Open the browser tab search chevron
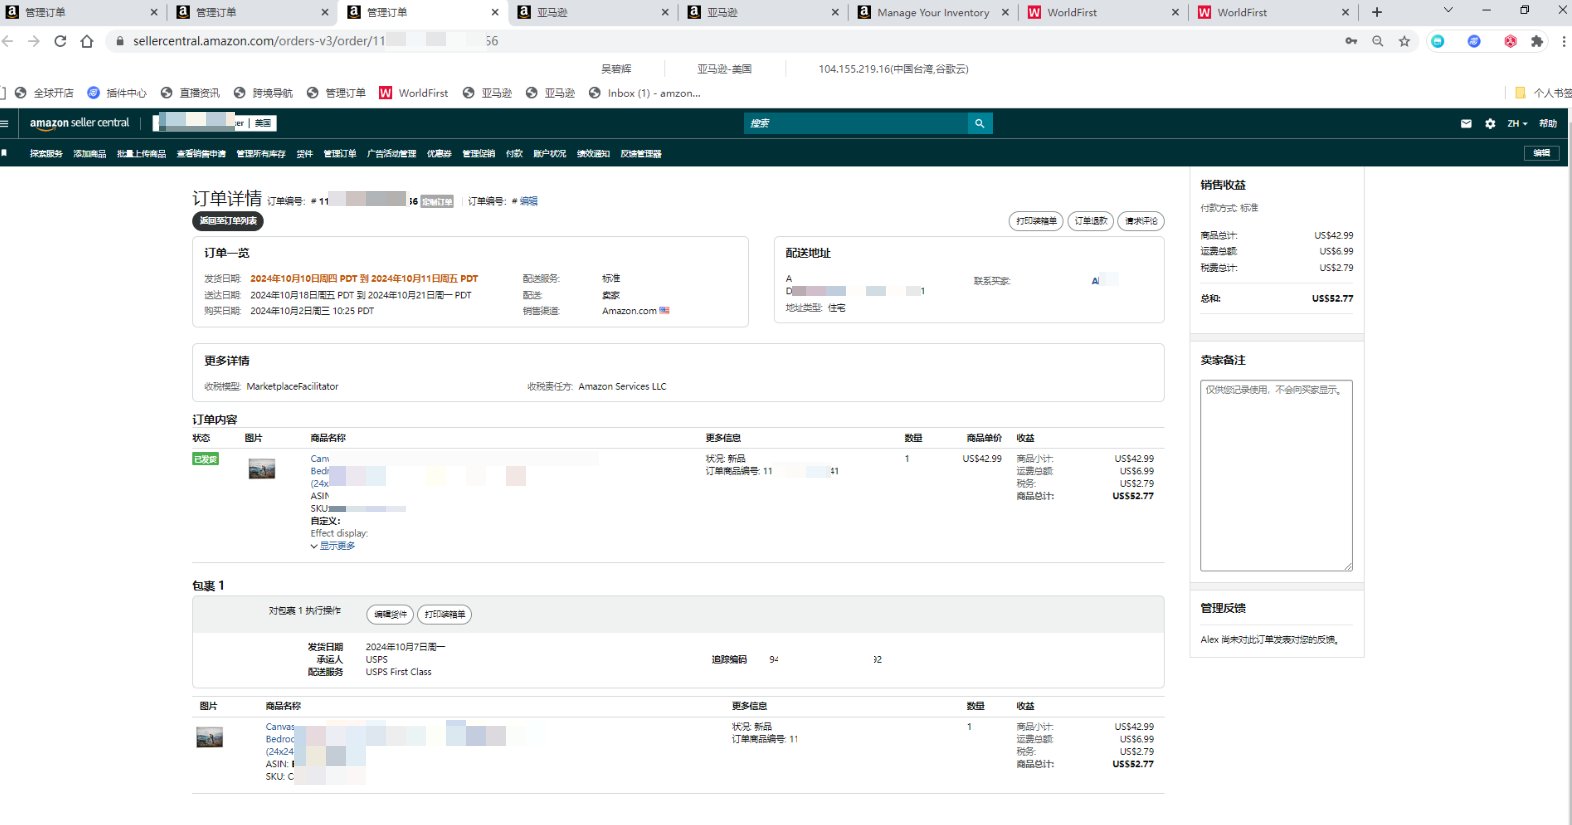 [1447, 11]
